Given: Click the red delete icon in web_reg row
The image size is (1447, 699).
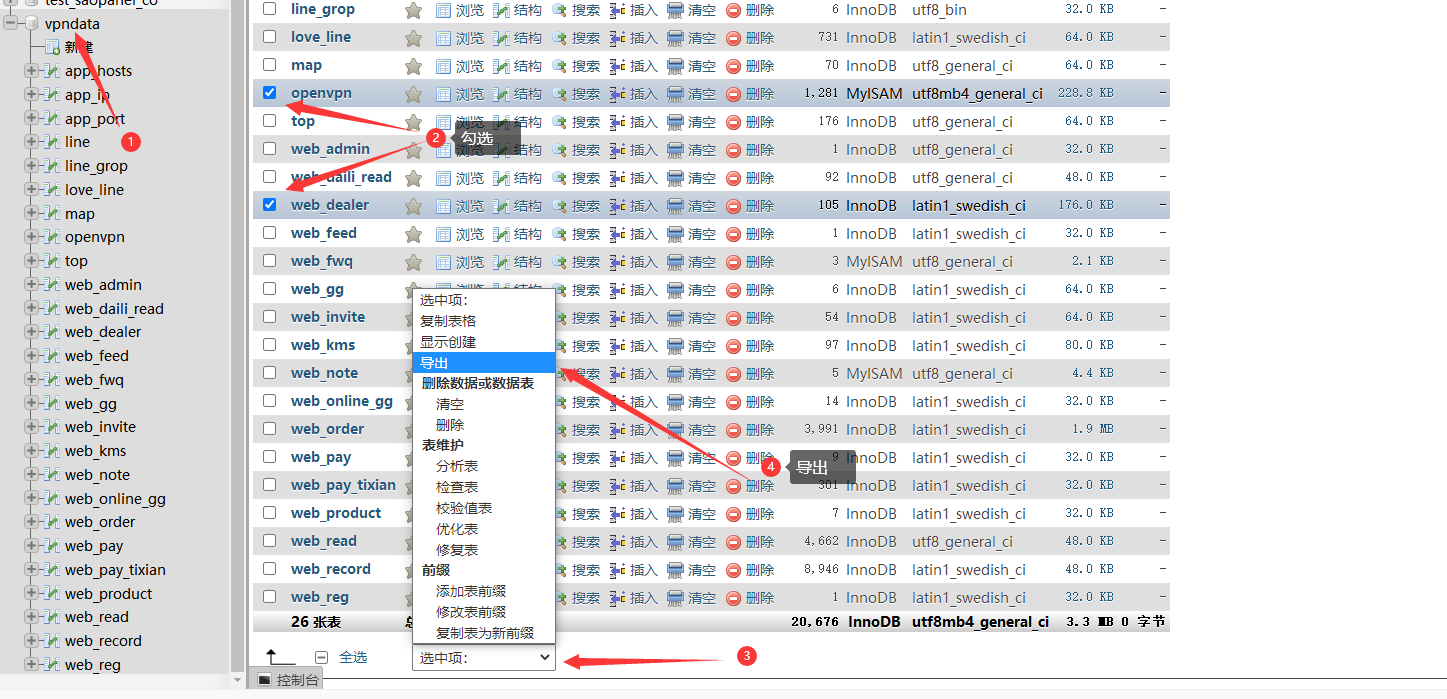Looking at the screenshot, I should pyautogui.click(x=733, y=598).
